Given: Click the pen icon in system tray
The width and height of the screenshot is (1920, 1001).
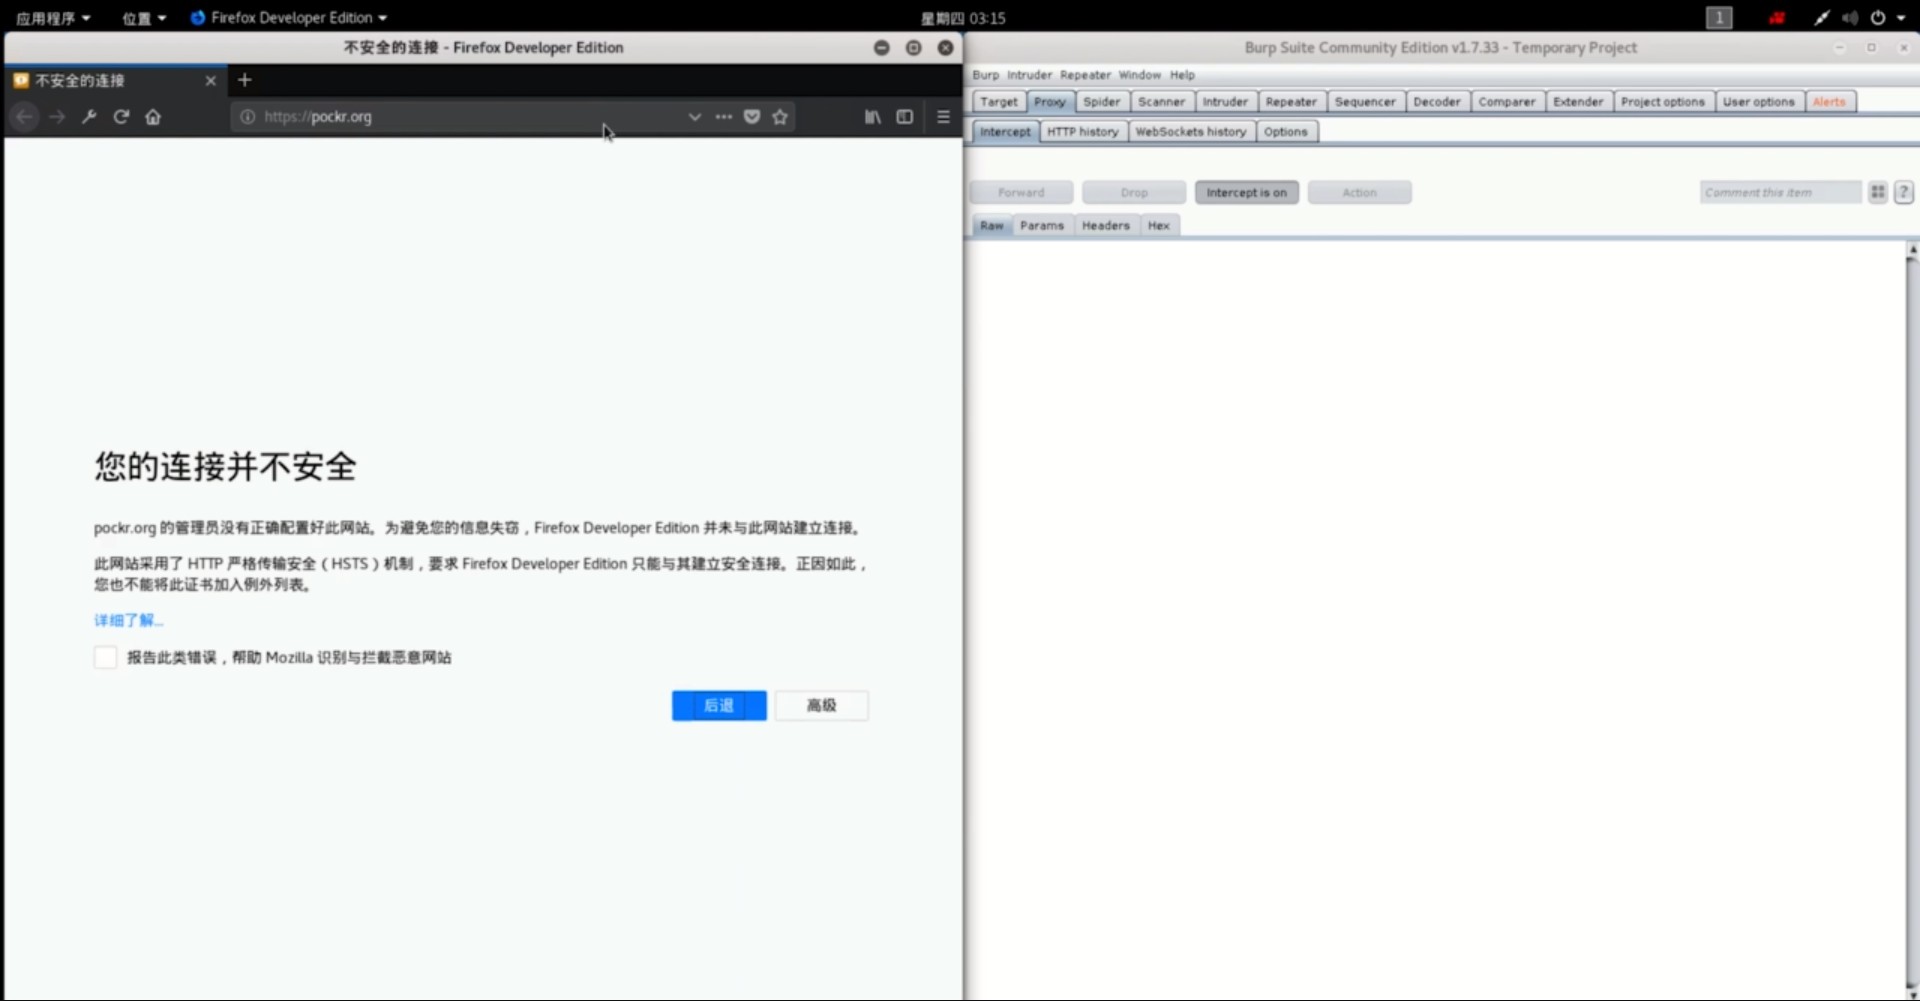Looking at the screenshot, I should click(x=1822, y=18).
